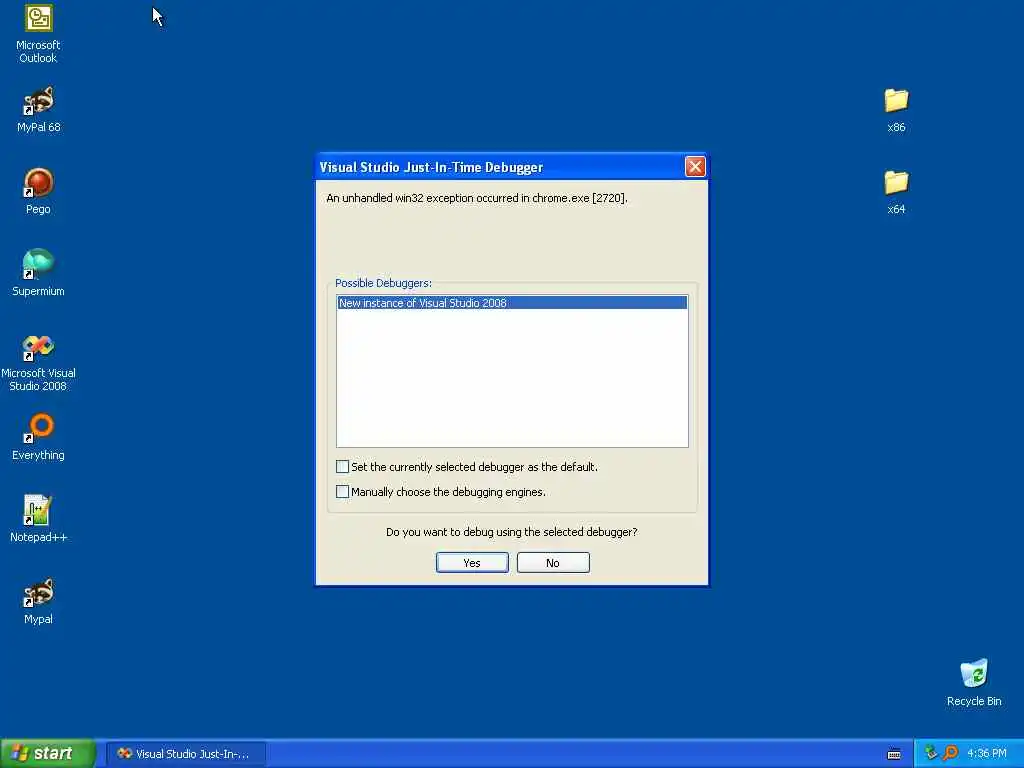The height and width of the screenshot is (768, 1024).
Task: Select the Notepad++ desktop shortcut
Action: [x=38, y=519]
